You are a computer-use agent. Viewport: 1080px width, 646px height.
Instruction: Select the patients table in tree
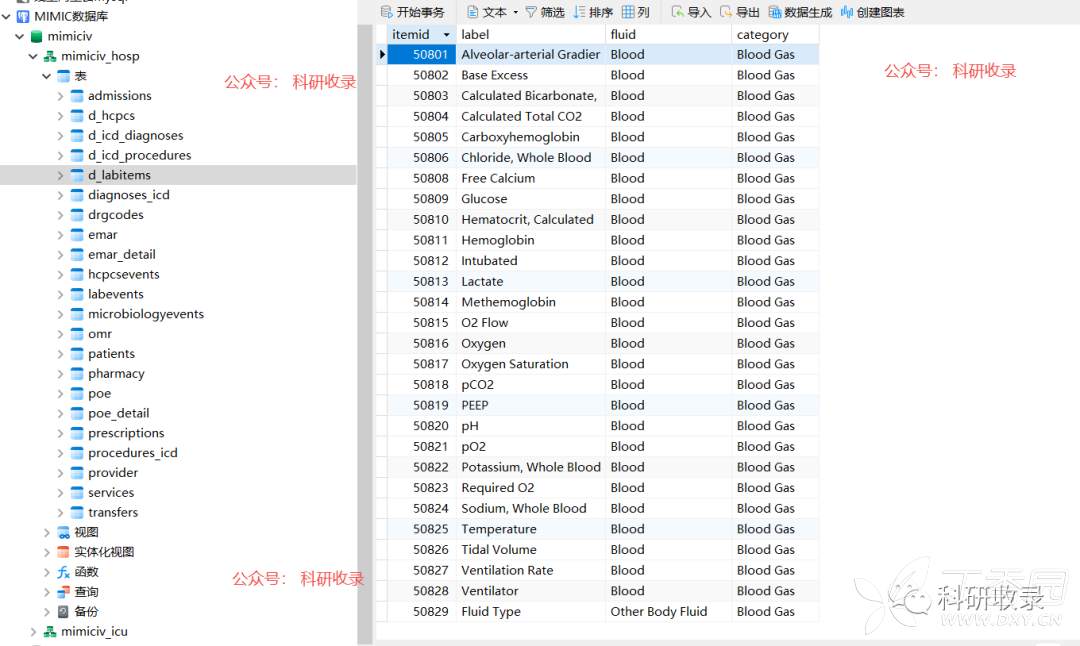(x=111, y=354)
